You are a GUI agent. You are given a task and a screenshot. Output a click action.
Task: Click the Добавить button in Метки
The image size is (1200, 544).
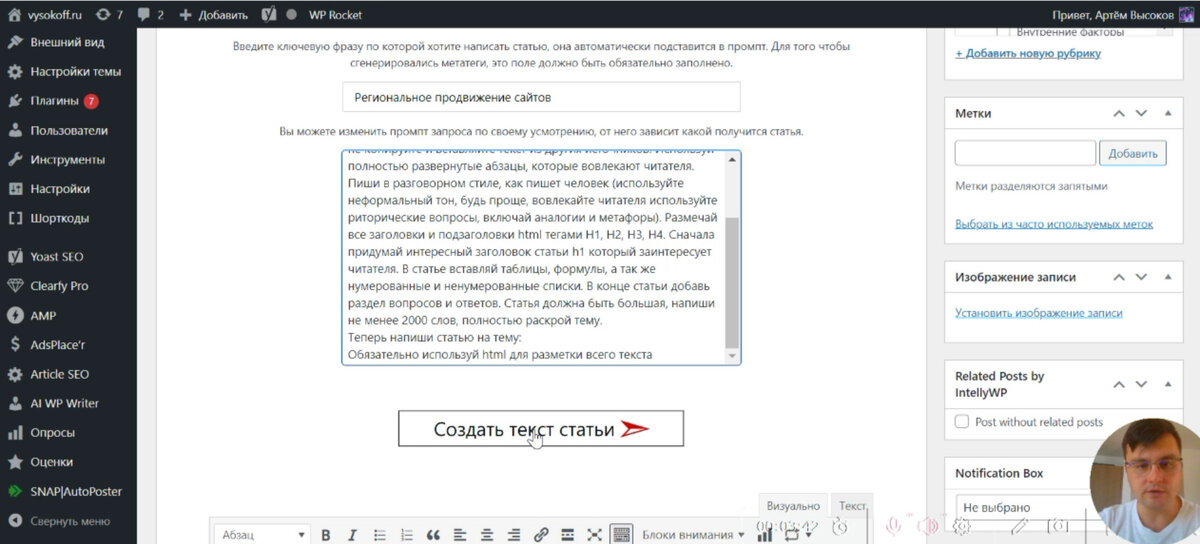click(x=1133, y=153)
